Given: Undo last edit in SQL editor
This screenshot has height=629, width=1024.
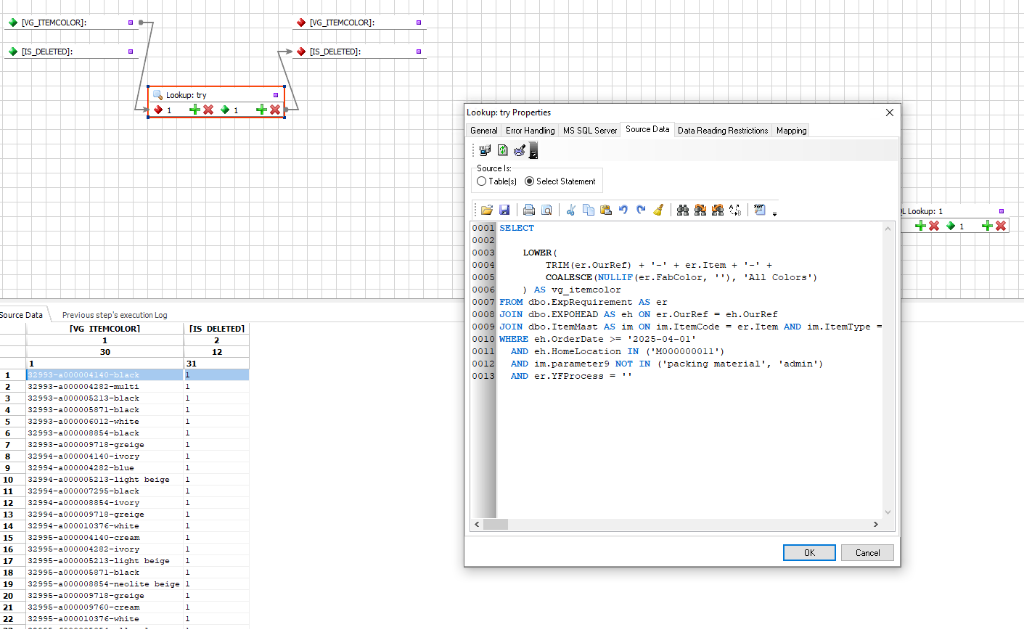Looking at the screenshot, I should (623, 210).
